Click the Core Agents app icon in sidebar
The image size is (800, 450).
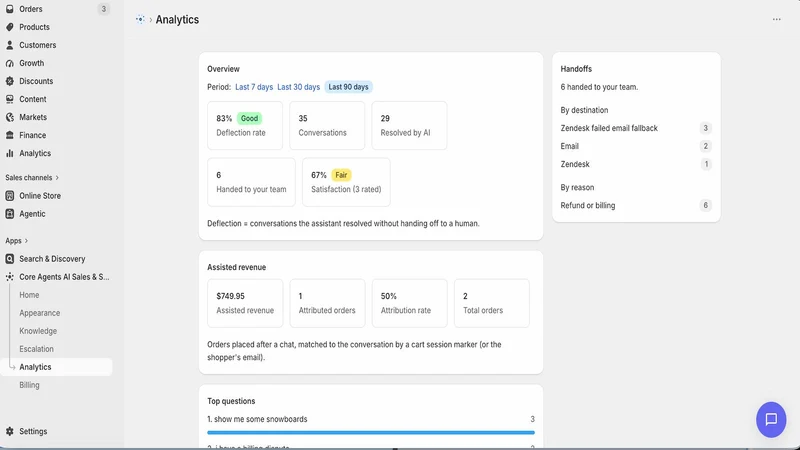coord(10,277)
